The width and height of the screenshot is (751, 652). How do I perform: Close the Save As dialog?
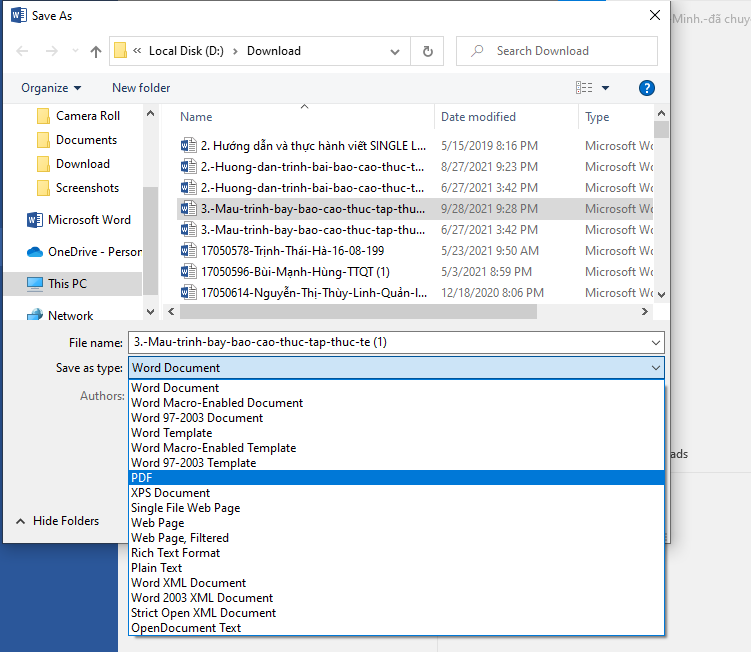pos(655,15)
